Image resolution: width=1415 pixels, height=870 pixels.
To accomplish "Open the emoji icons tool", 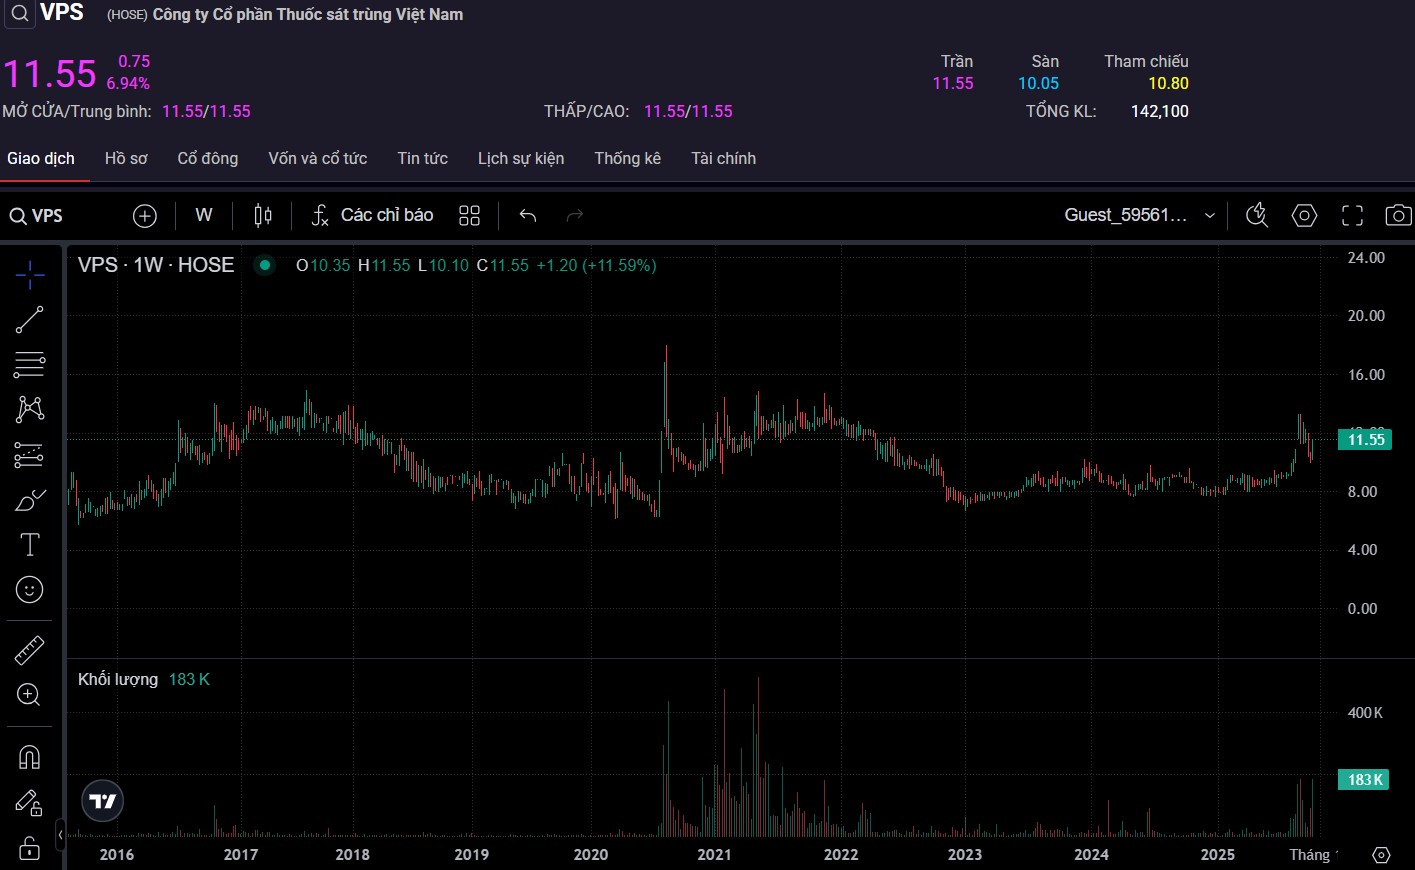I will [30, 590].
